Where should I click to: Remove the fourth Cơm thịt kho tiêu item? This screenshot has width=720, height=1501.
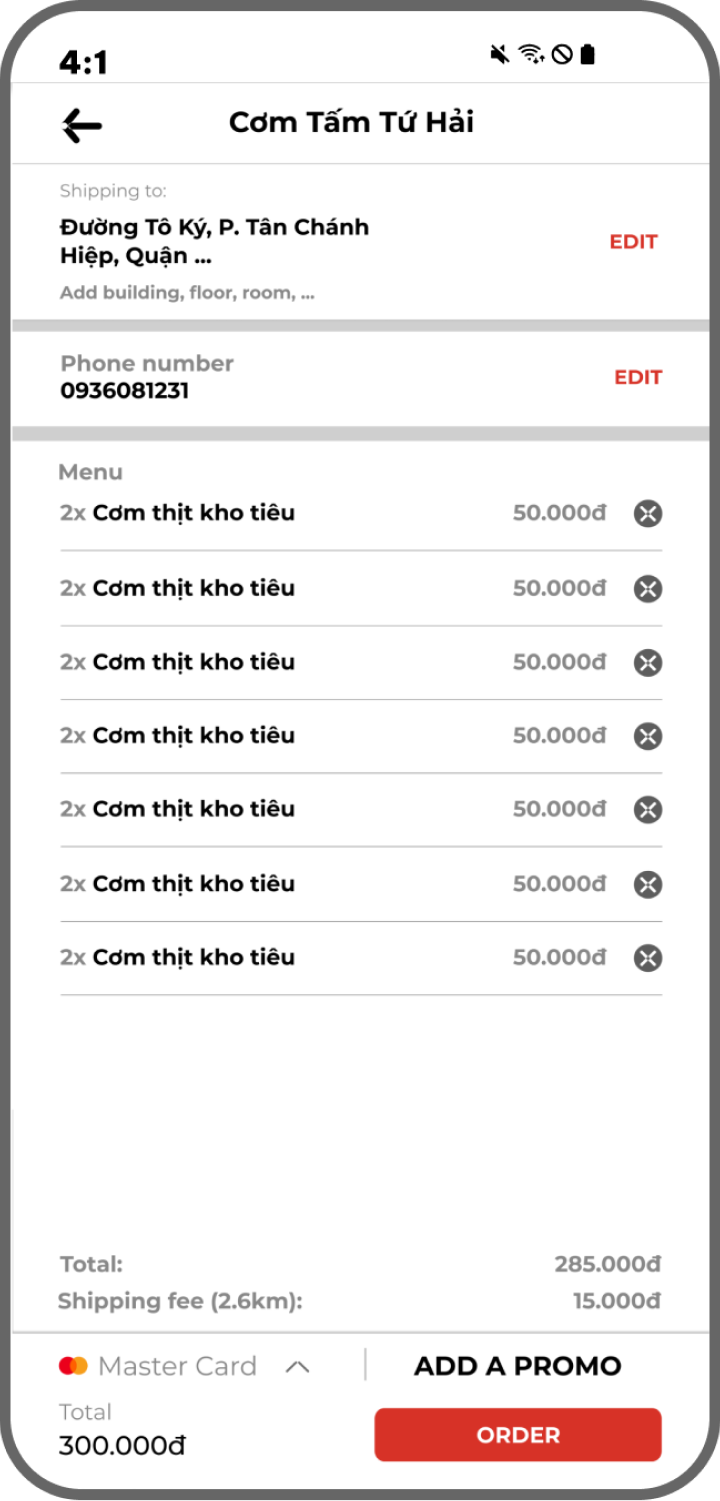point(648,736)
